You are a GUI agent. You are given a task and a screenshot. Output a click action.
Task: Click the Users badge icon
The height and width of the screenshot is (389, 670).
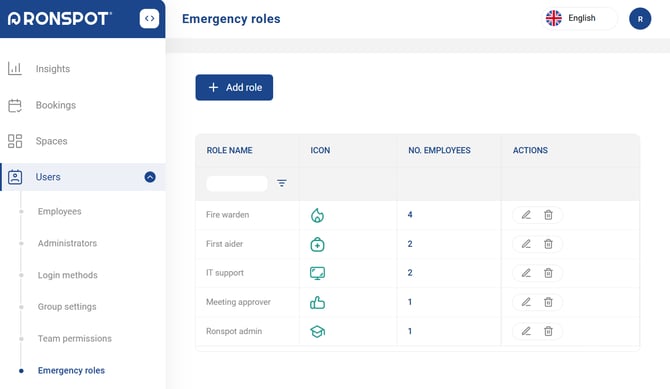click(15, 177)
